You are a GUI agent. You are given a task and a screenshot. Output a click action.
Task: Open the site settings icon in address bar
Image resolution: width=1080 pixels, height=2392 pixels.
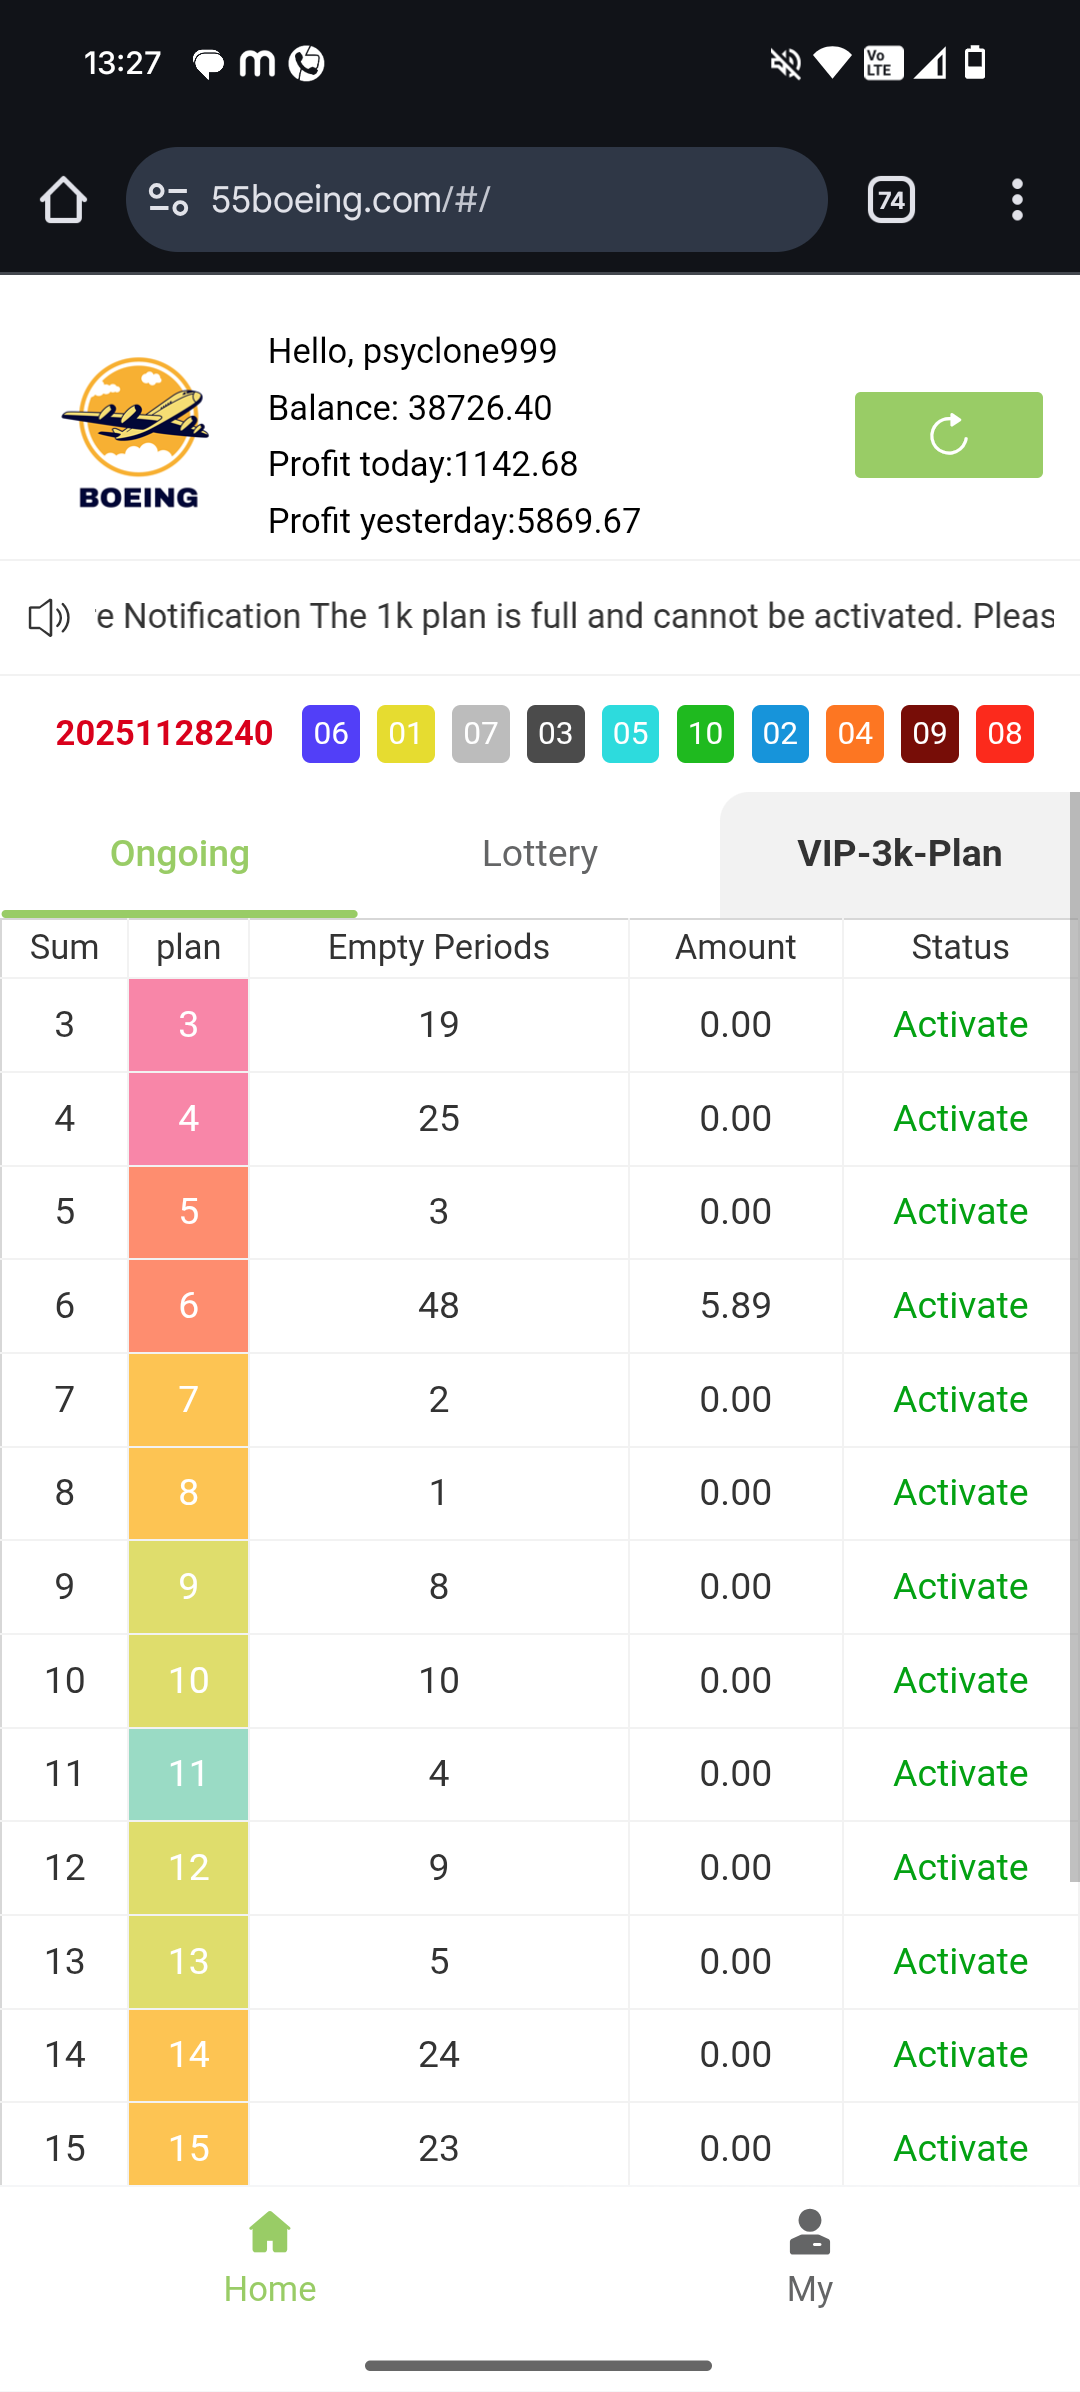tap(168, 200)
